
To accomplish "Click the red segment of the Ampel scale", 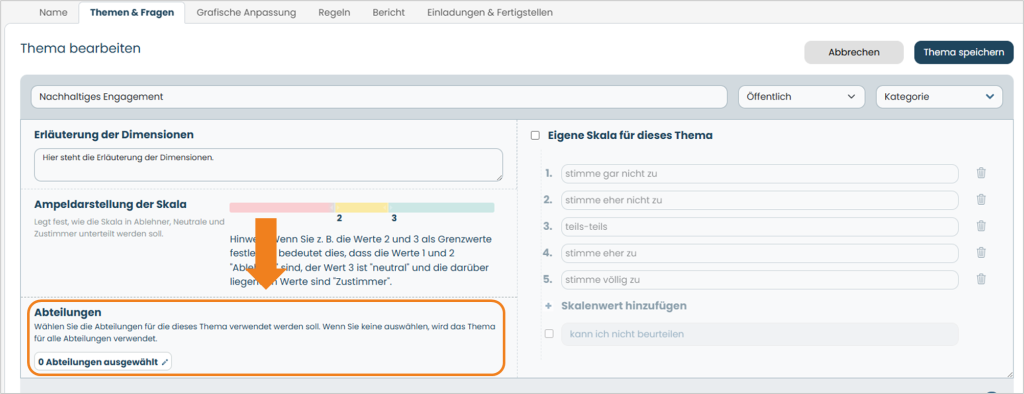I will pos(281,207).
